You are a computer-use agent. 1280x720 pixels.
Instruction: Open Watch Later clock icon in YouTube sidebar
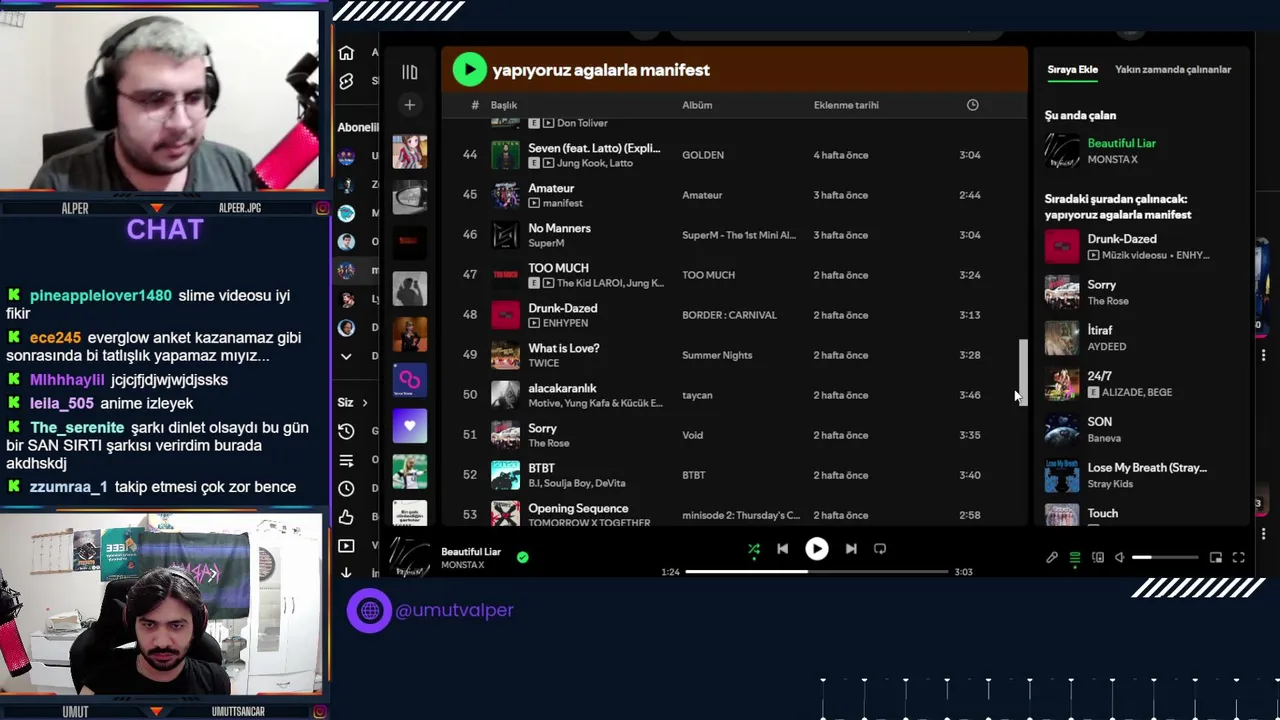click(346, 489)
